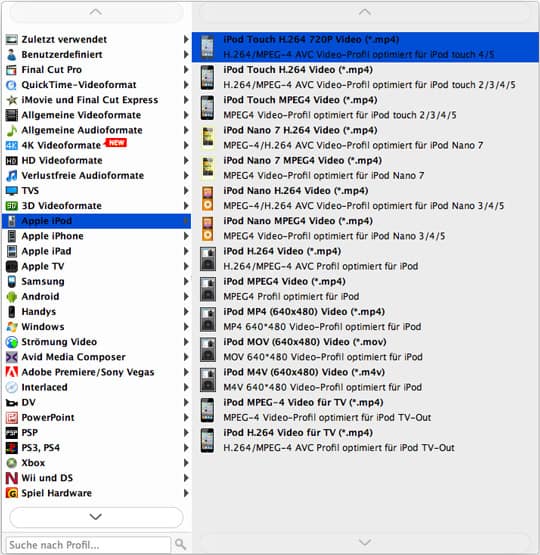Click the profile list down chevron
Image resolution: width=540 pixels, height=555 pixels.
(x=365, y=542)
